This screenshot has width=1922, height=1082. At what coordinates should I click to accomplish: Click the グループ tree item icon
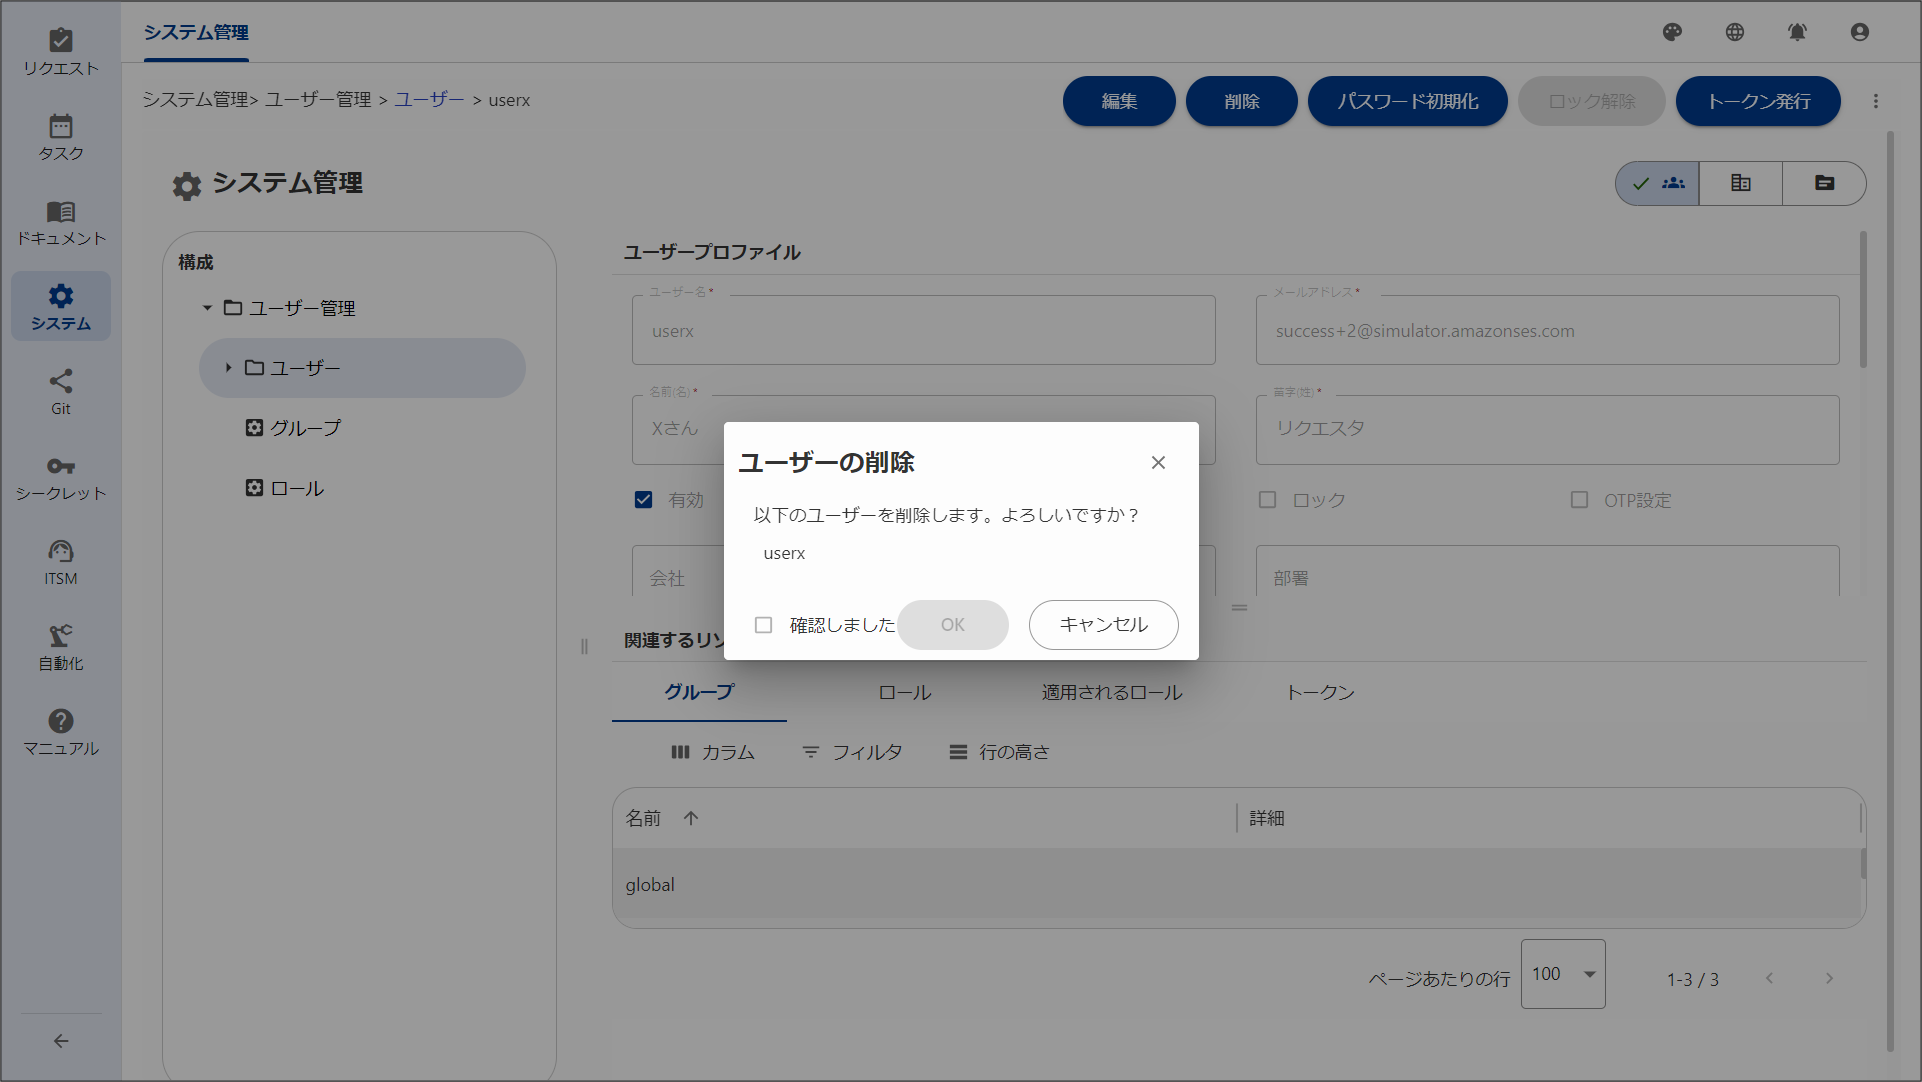[x=255, y=428]
